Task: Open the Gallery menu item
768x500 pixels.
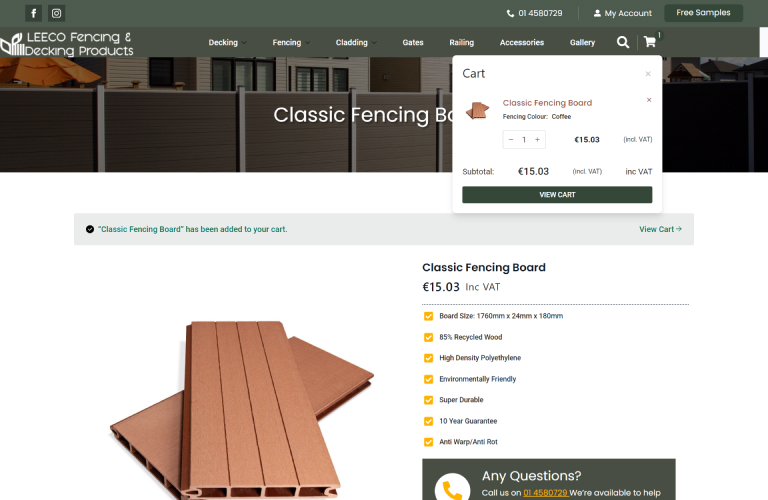Action: click(582, 43)
